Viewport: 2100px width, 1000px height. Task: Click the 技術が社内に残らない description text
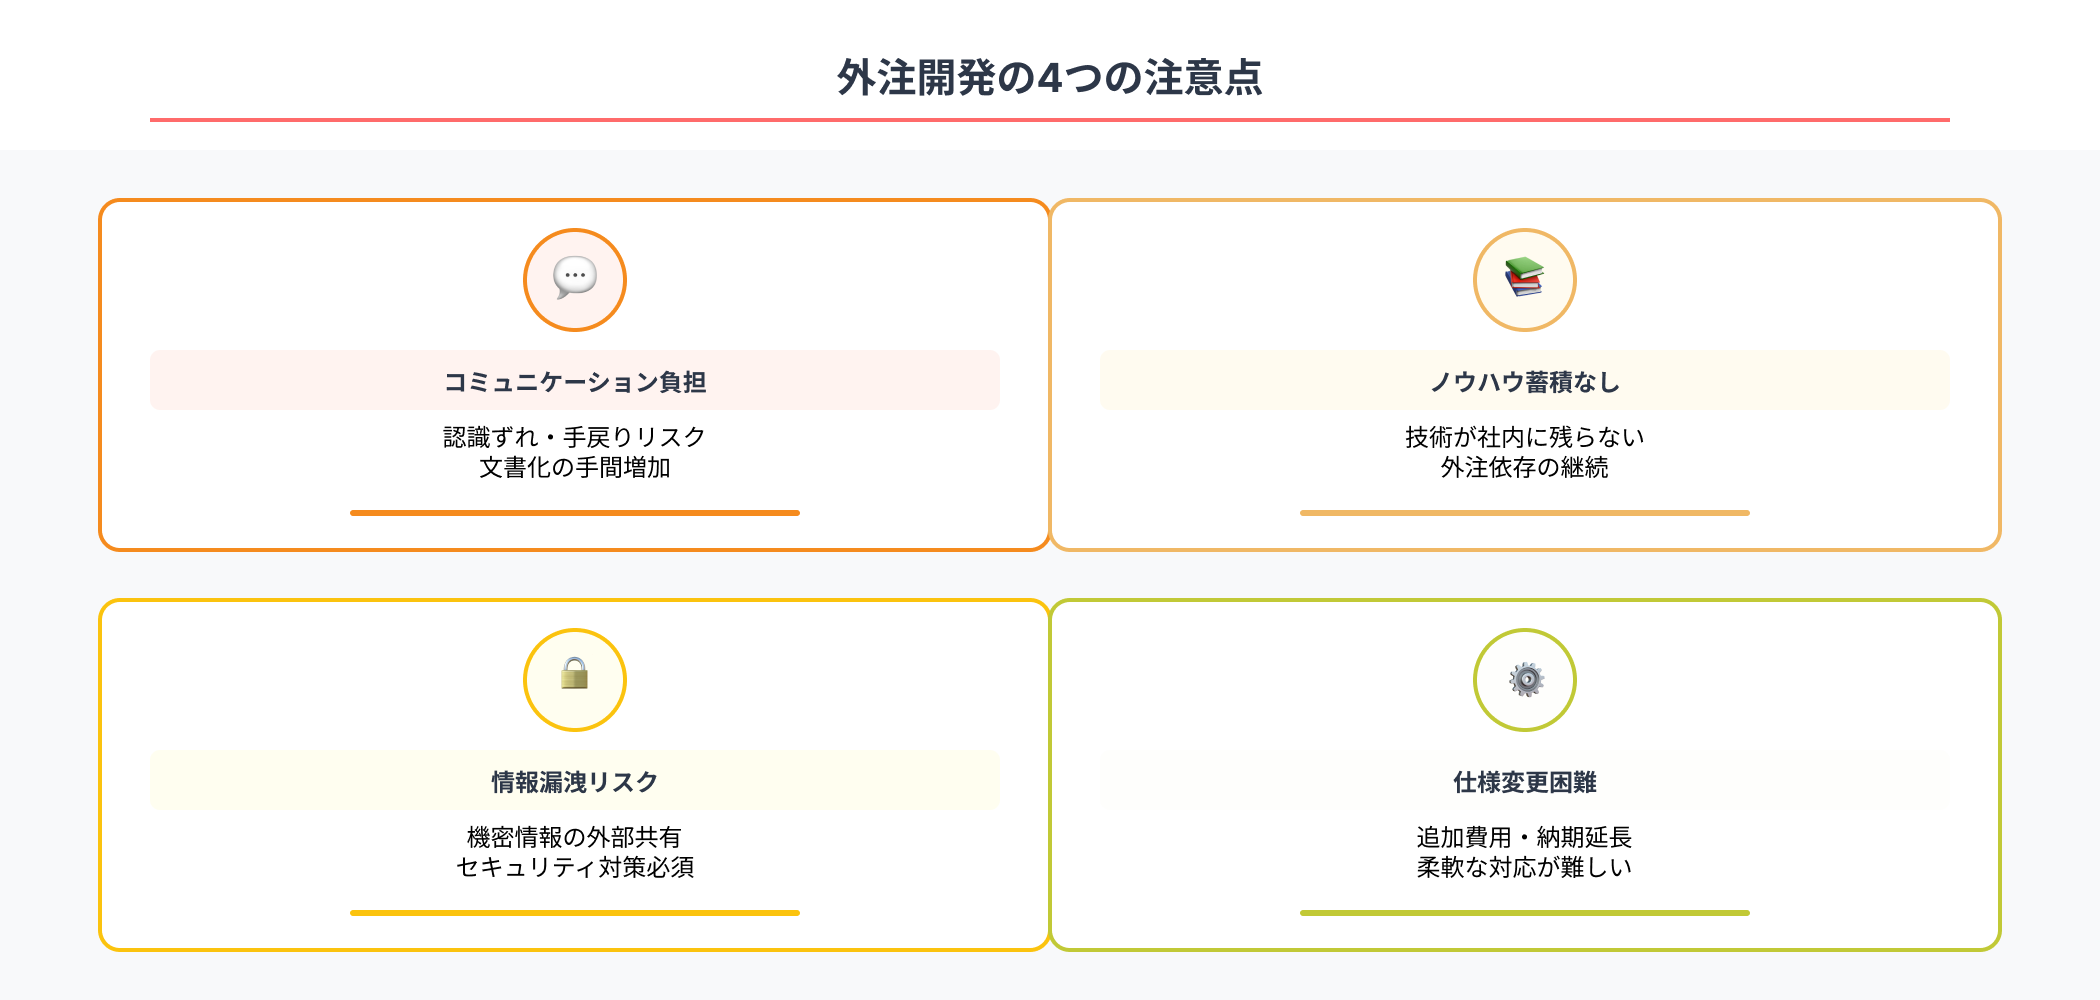tap(1524, 437)
